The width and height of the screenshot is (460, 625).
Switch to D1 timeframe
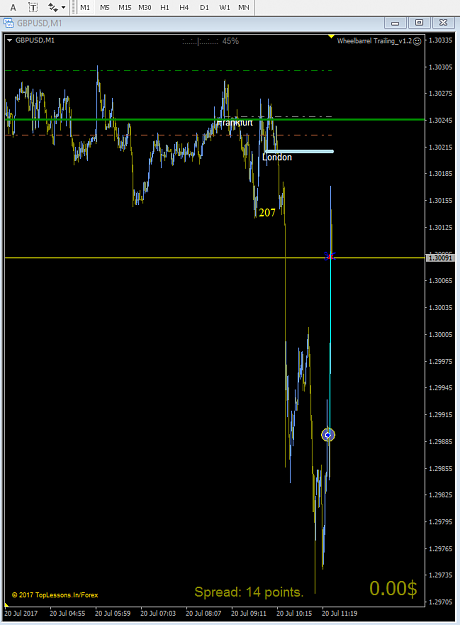coord(204,7)
